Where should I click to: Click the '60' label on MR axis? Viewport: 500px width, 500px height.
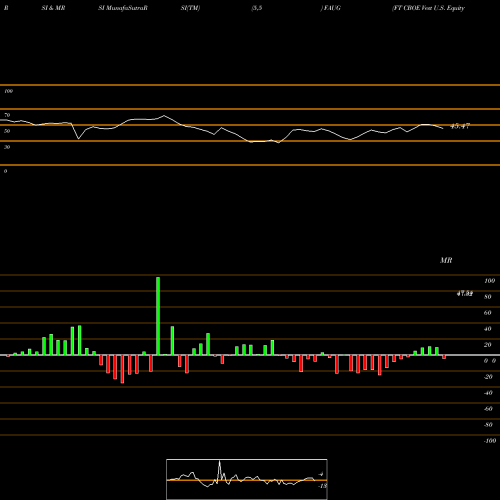click(488, 313)
